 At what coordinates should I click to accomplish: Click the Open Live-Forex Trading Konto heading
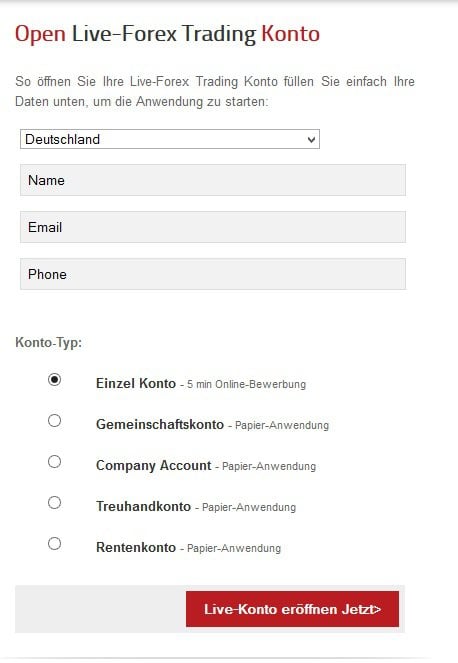click(x=167, y=34)
